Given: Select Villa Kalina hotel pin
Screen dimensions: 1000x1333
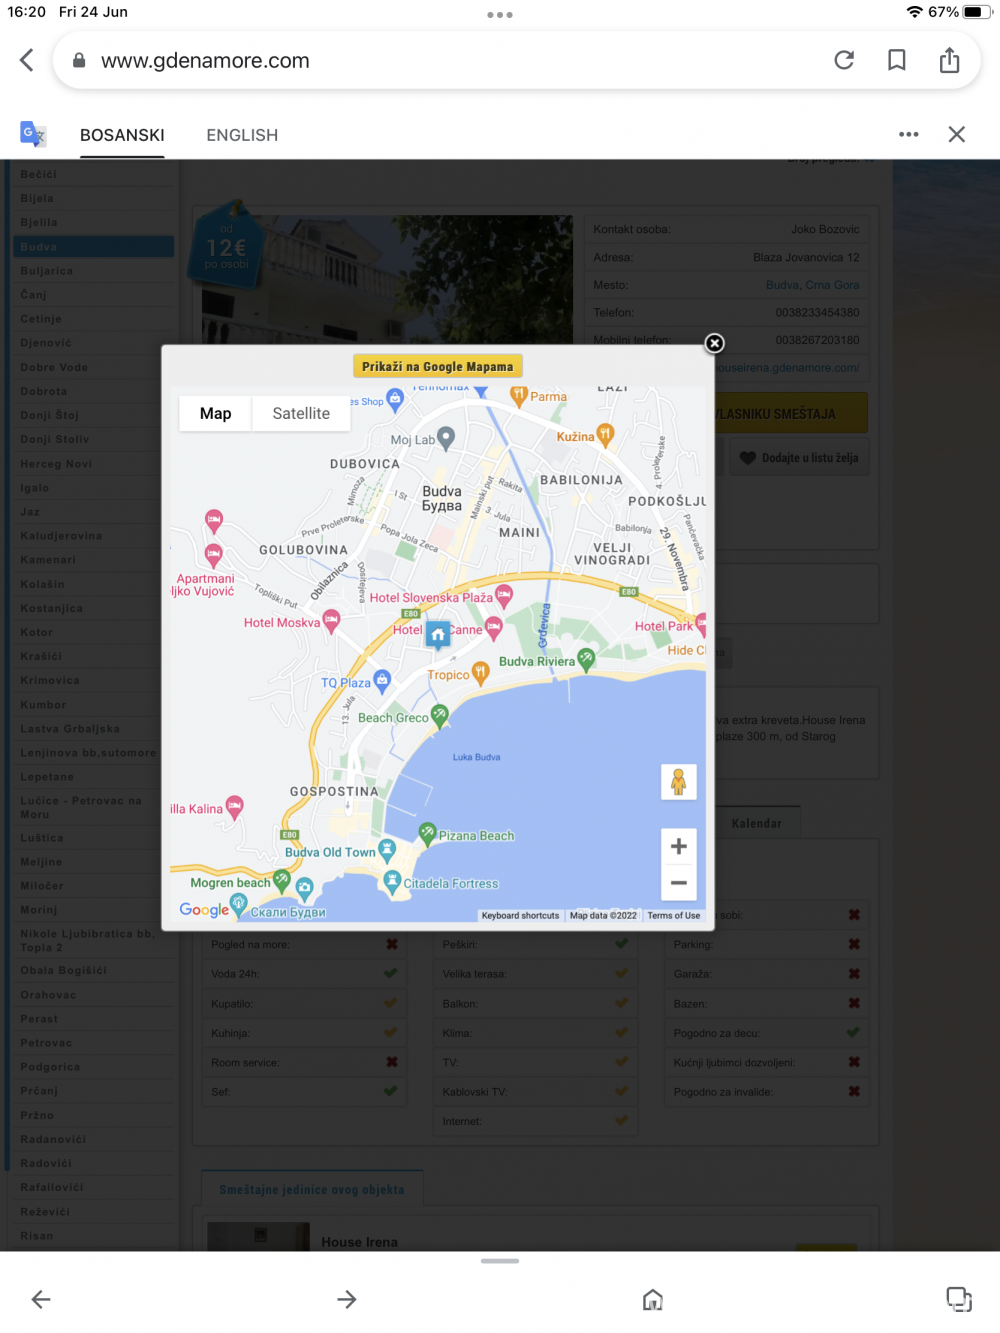Looking at the screenshot, I should point(234,807).
